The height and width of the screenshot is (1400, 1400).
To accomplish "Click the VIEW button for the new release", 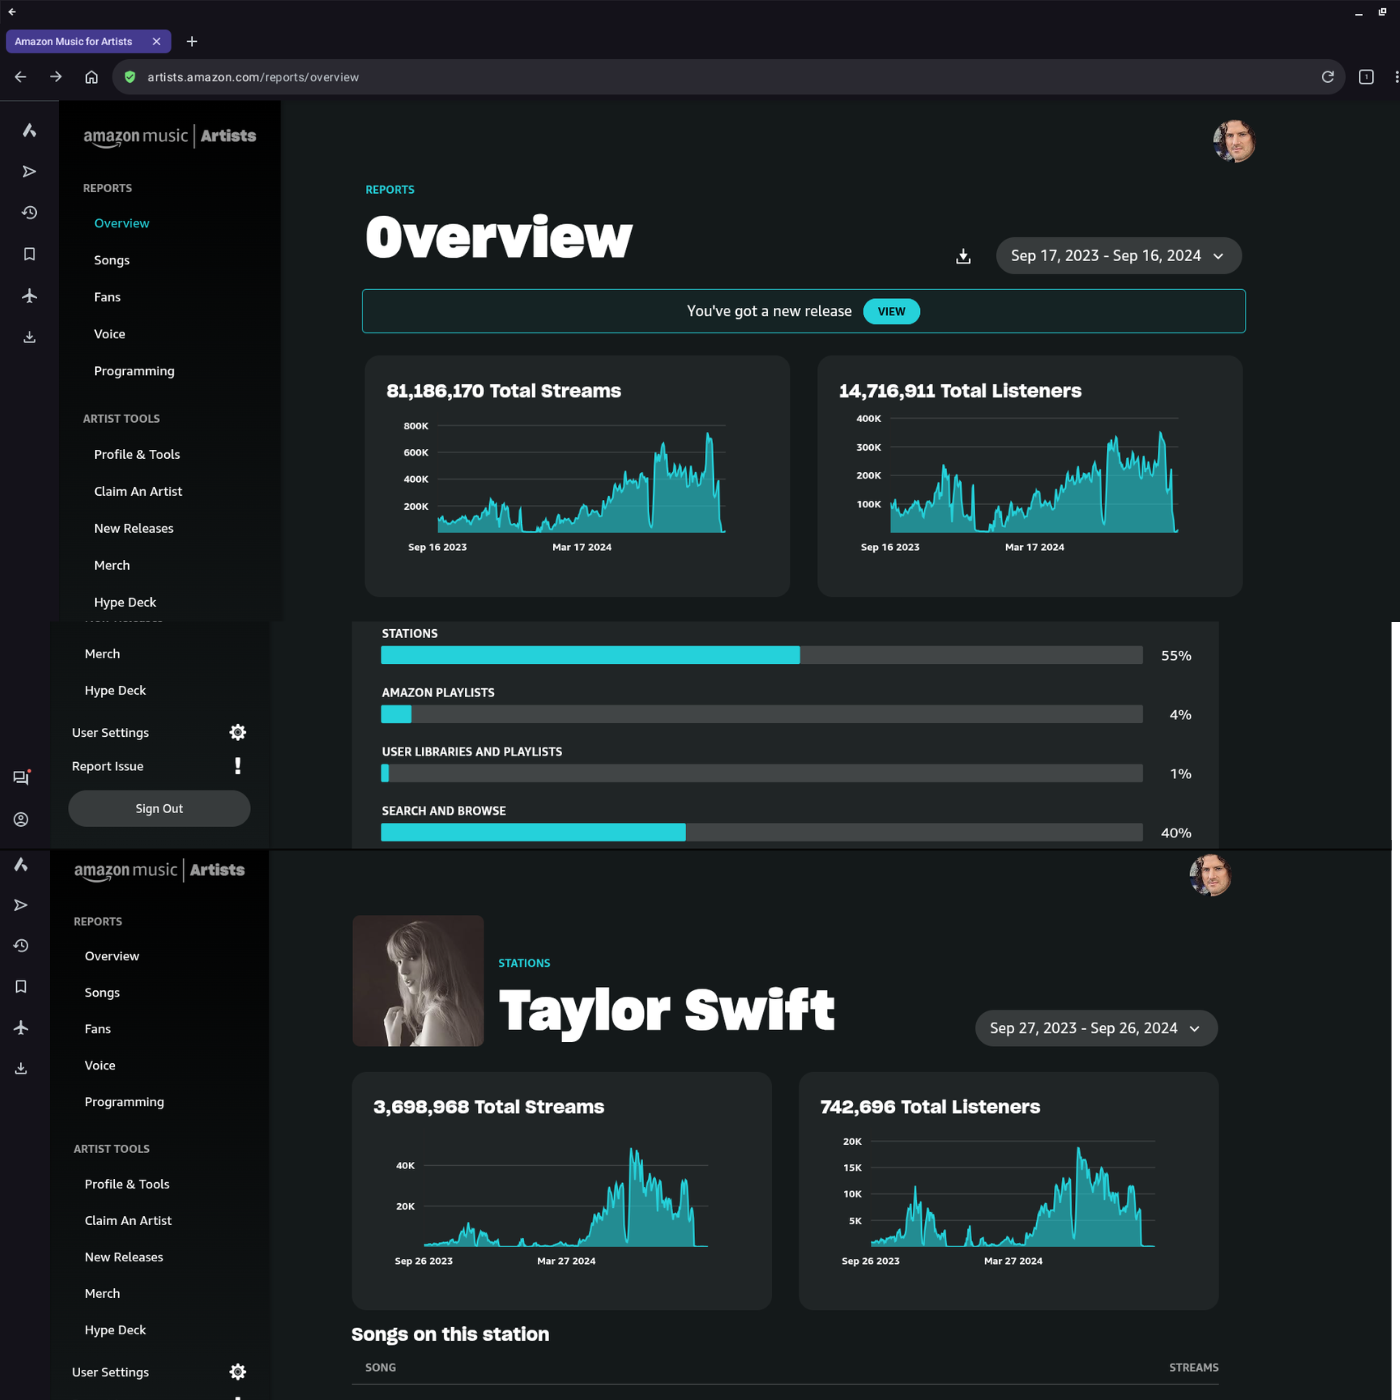I will tap(890, 311).
